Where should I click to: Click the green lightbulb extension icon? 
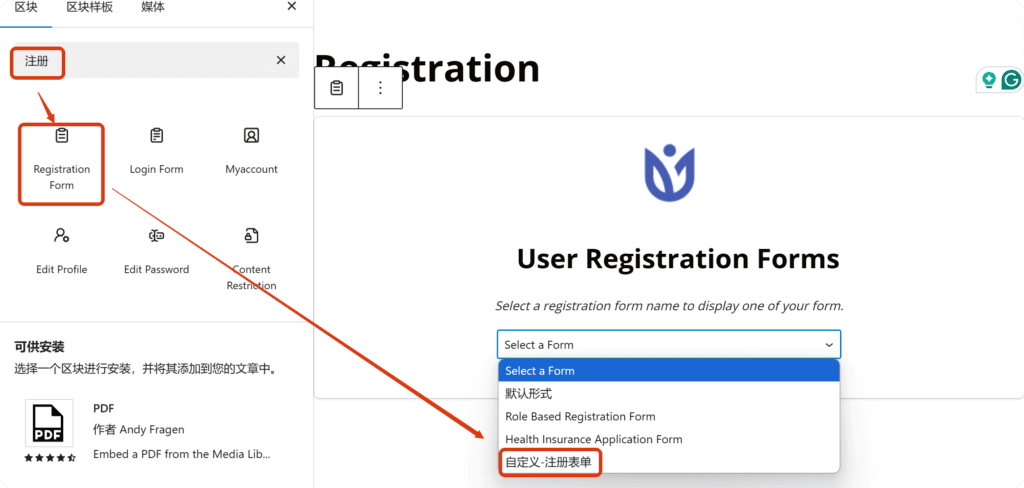[989, 80]
